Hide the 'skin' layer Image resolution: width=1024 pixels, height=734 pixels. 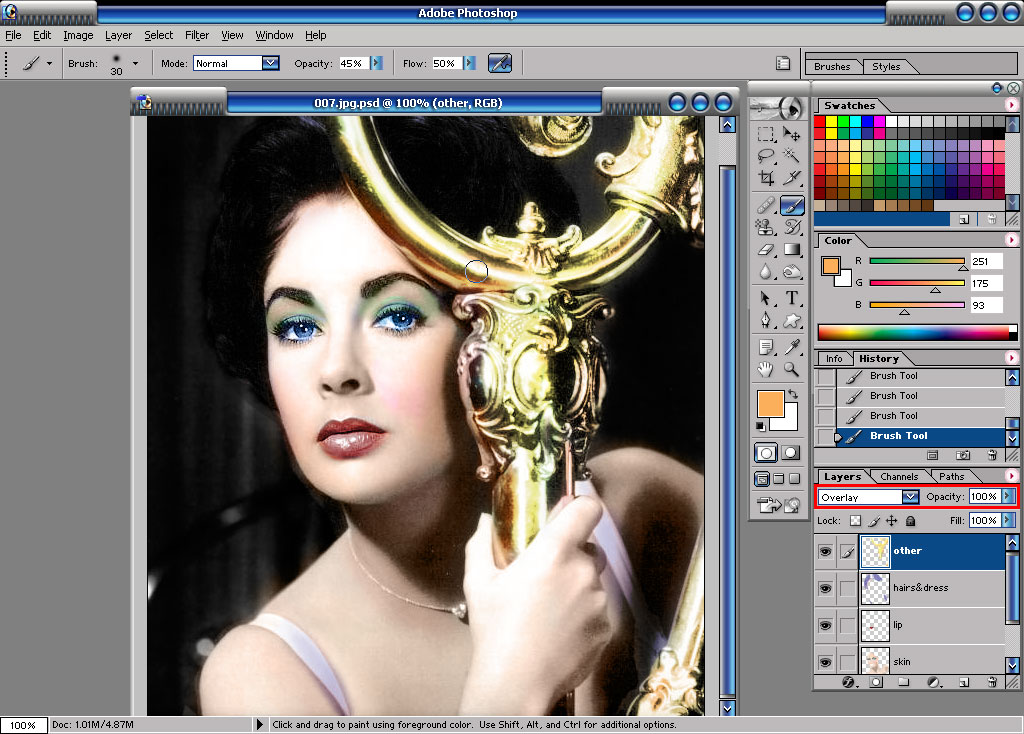(825, 662)
